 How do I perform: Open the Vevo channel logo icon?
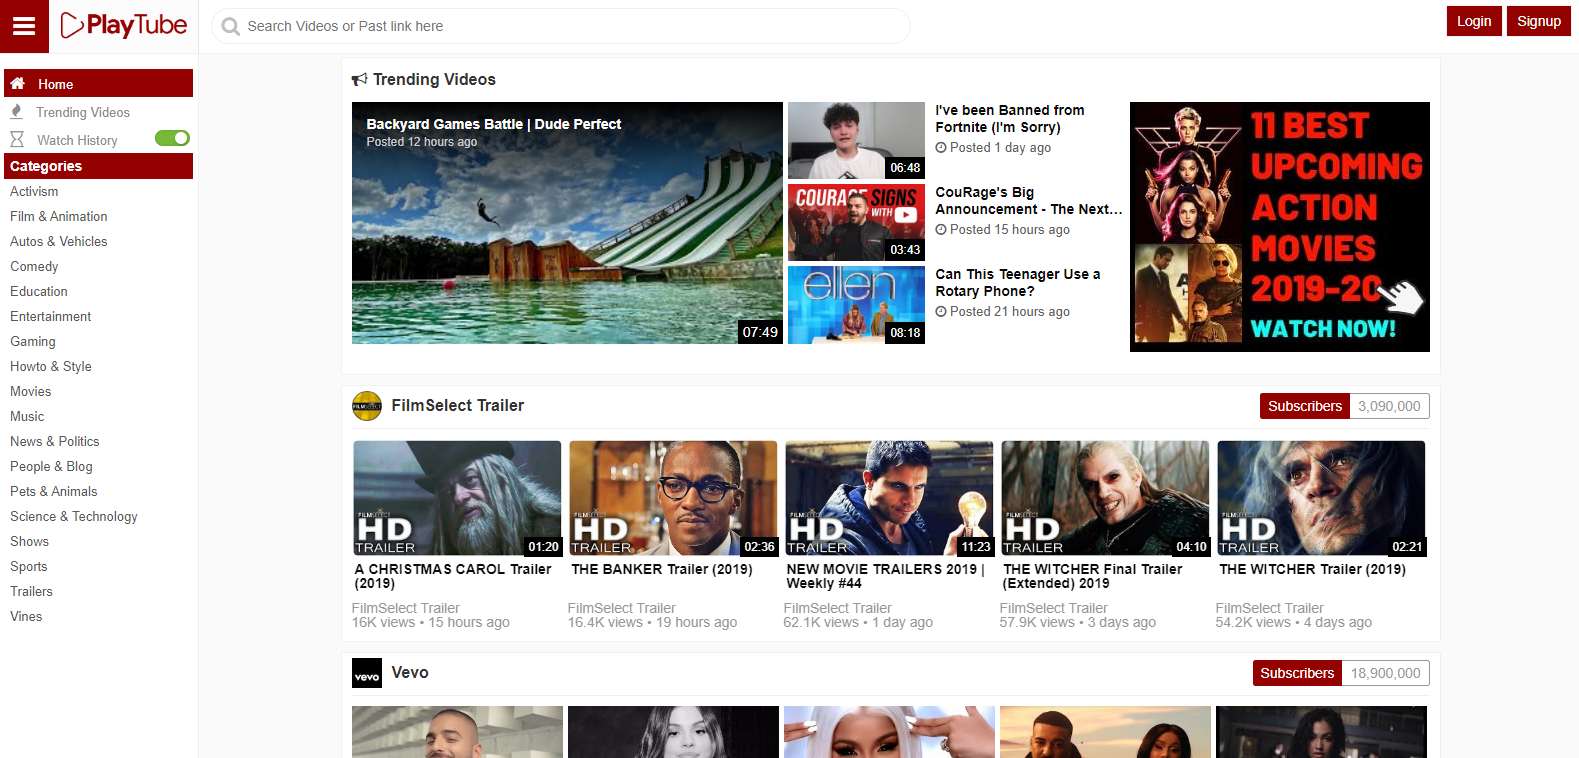tap(367, 673)
